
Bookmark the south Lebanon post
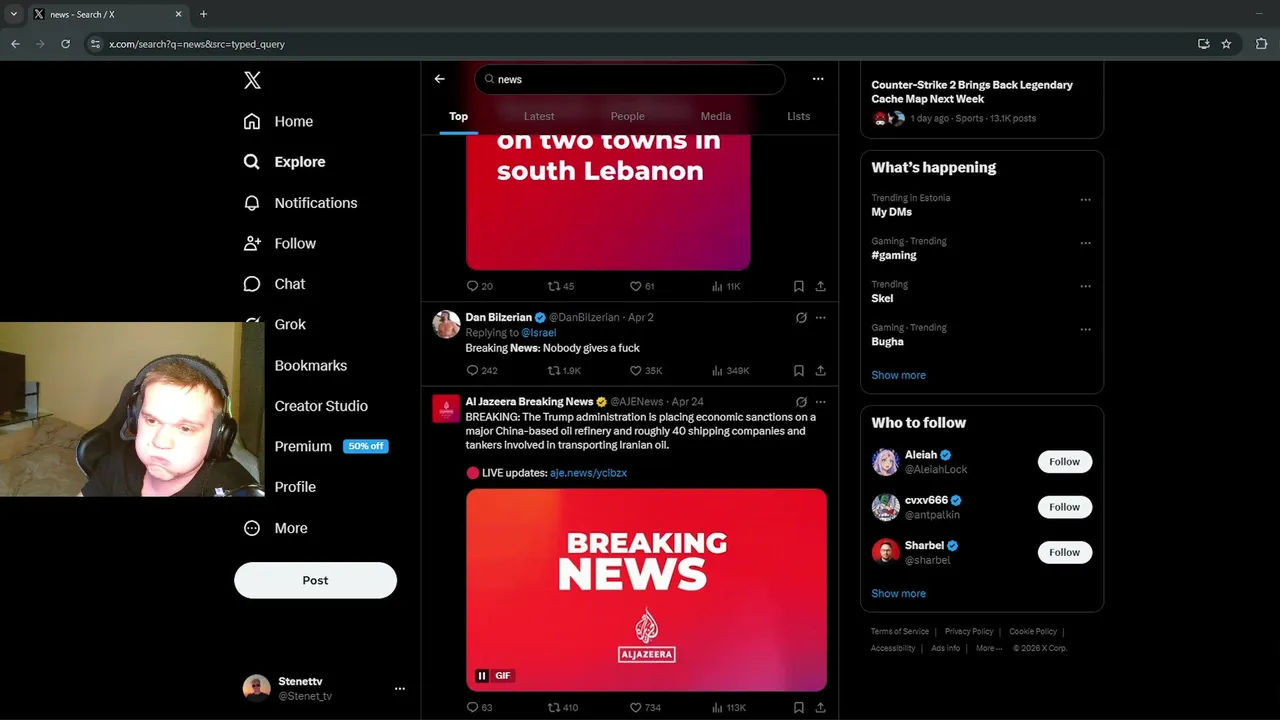pyautogui.click(x=798, y=286)
